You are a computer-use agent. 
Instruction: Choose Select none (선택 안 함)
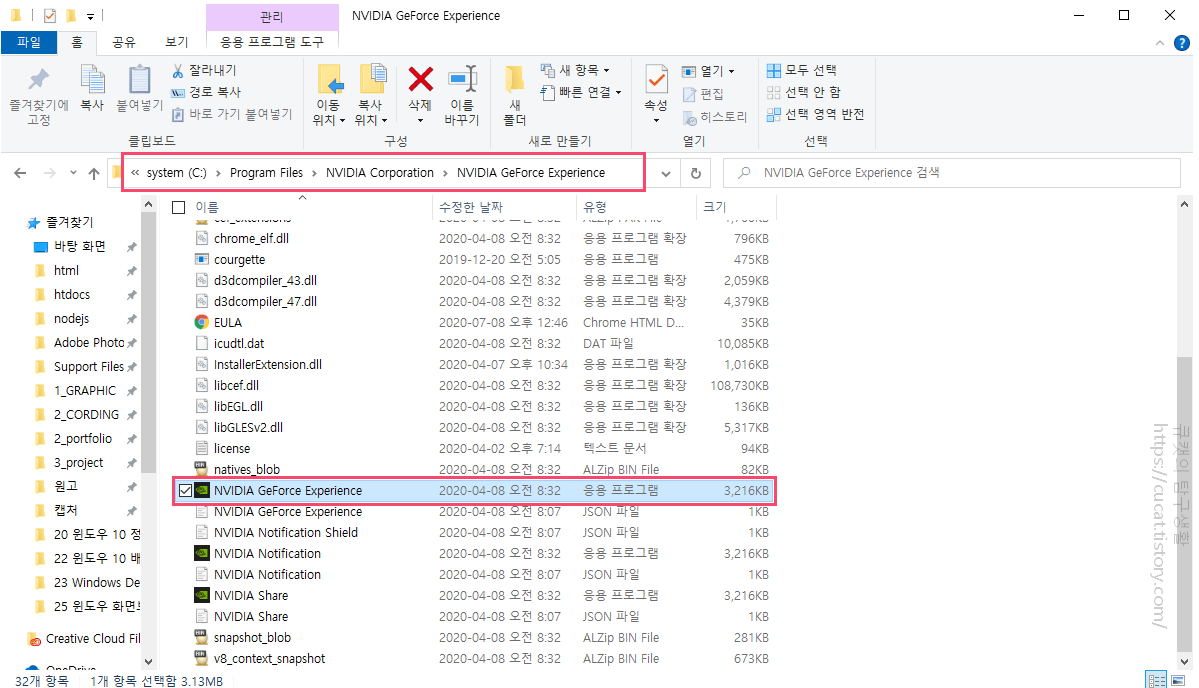[804, 92]
